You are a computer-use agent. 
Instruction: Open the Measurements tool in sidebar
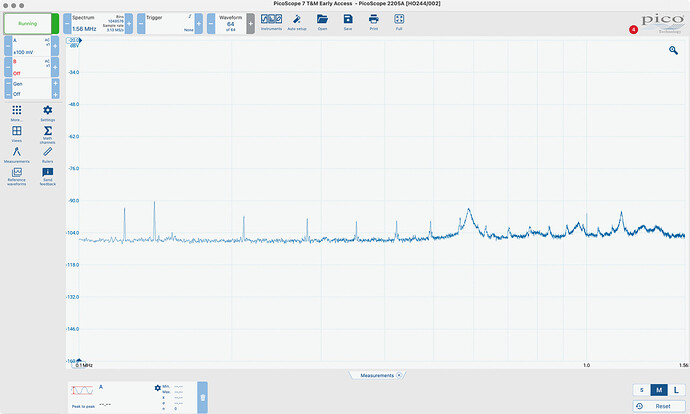point(17,155)
